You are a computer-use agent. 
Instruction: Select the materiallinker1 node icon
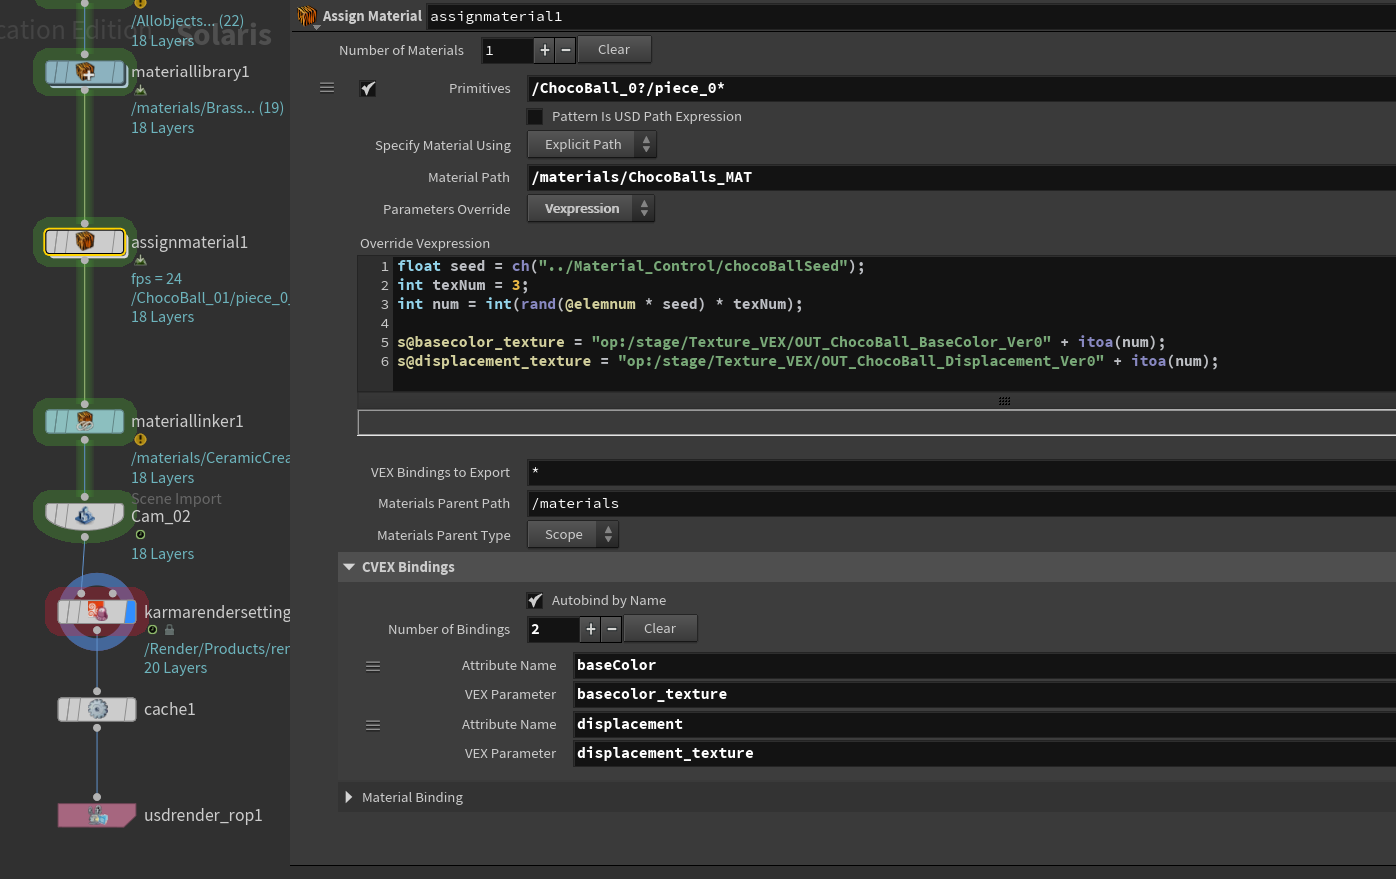click(x=85, y=421)
